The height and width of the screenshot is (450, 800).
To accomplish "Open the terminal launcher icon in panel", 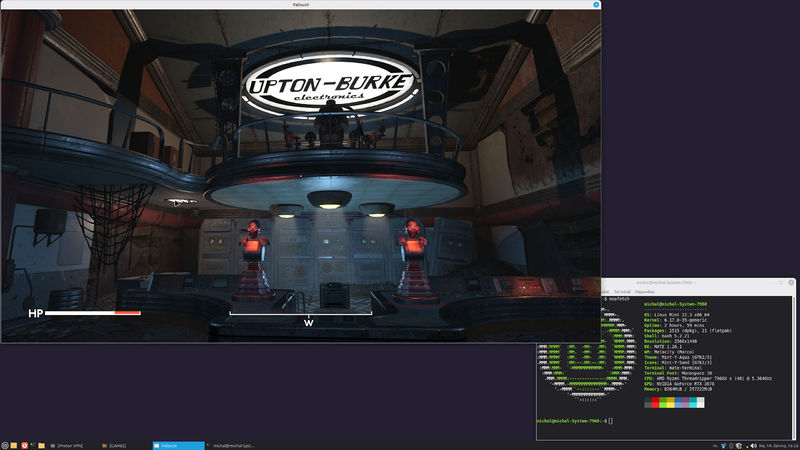I will click(33, 445).
